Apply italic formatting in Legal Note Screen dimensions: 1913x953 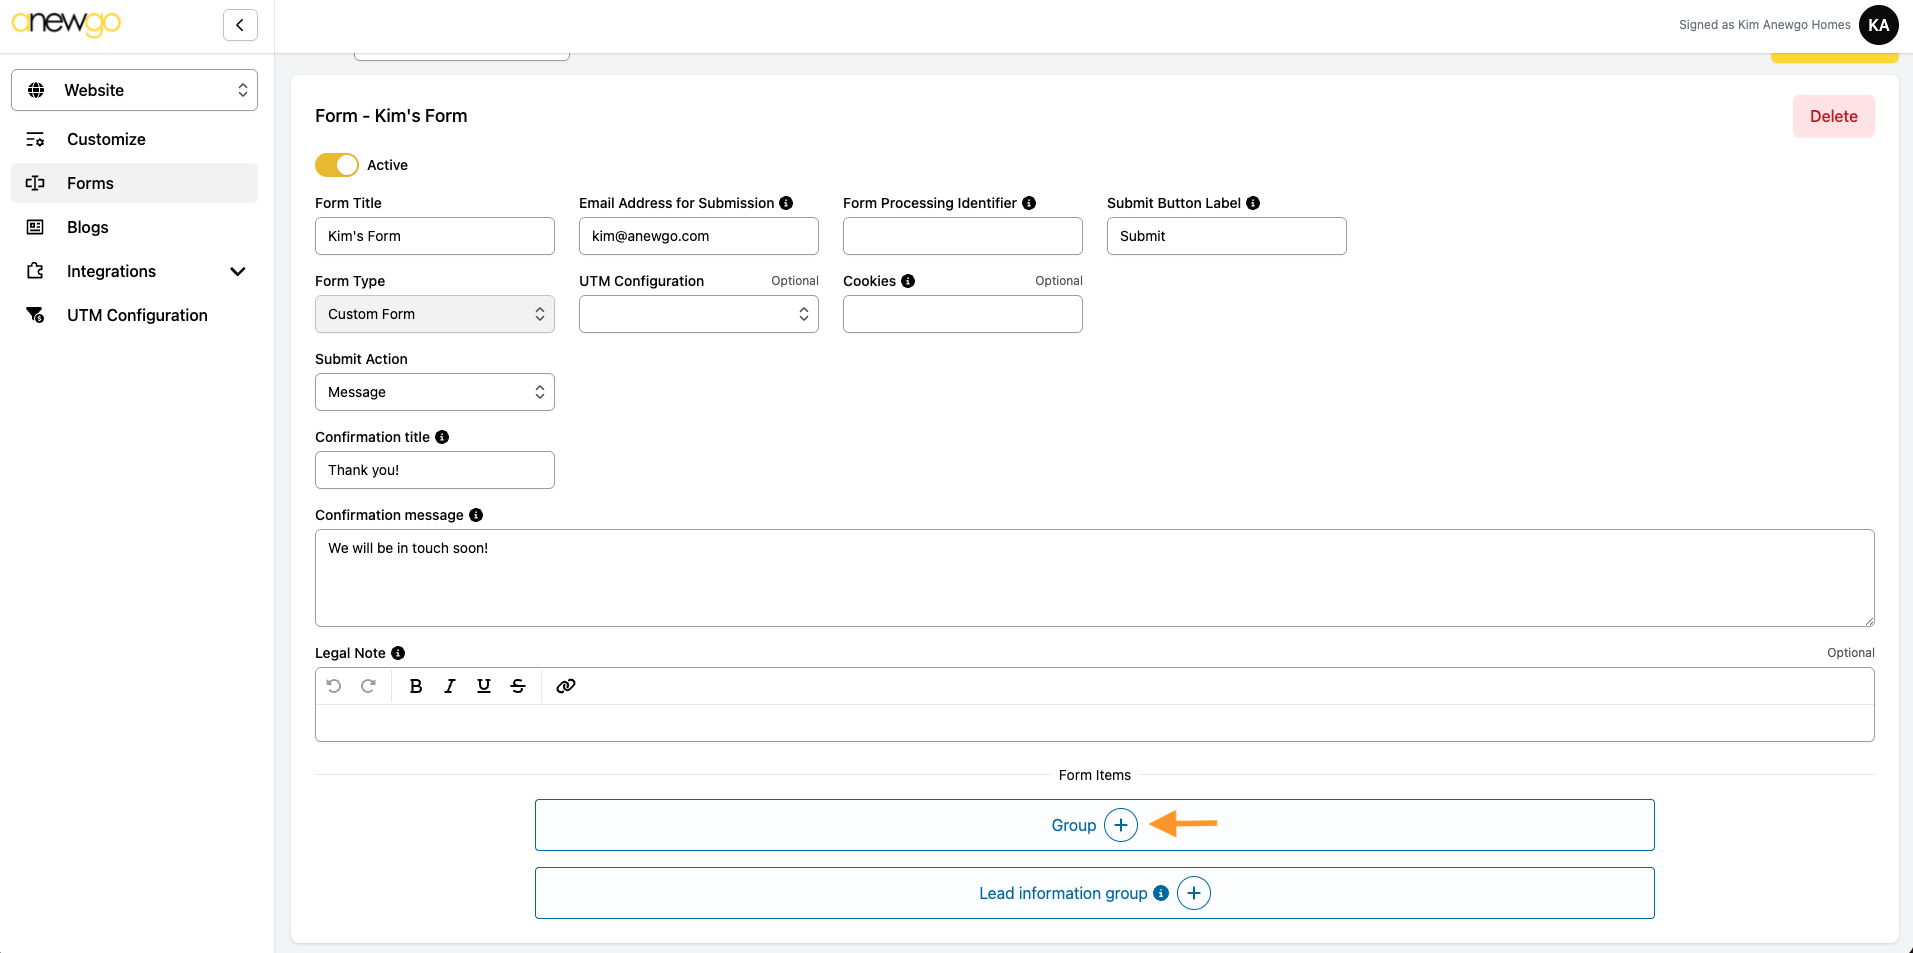coord(450,686)
